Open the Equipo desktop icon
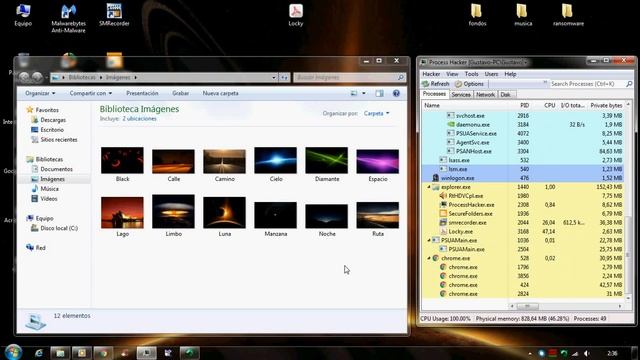 click(23, 15)
